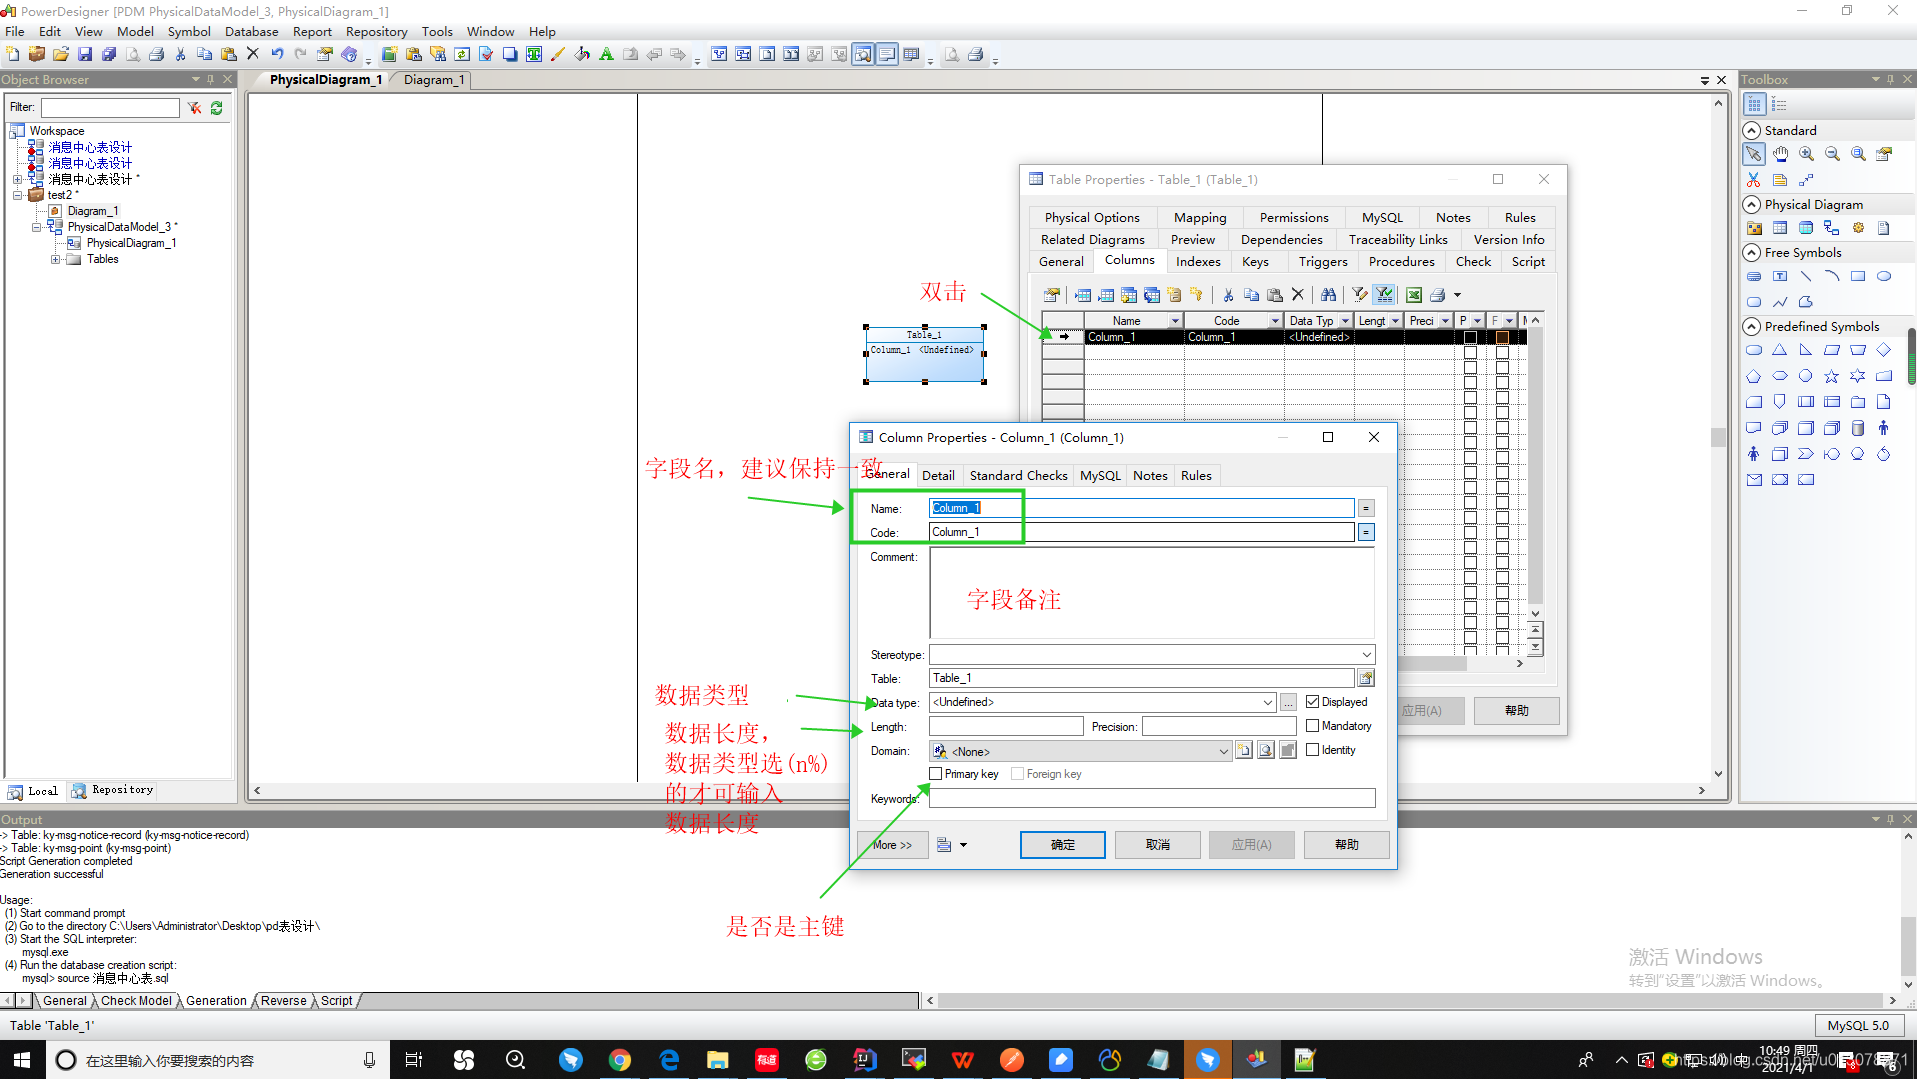Open the Stereotype dropdown
1917x1079 pixels.
click(1366, 655)
